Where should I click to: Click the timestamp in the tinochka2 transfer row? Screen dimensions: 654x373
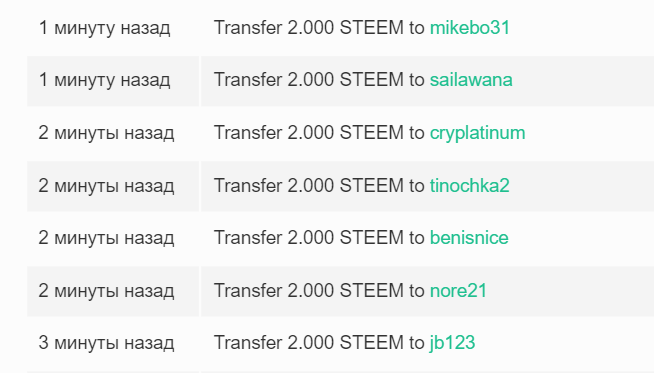pos(106,186)
